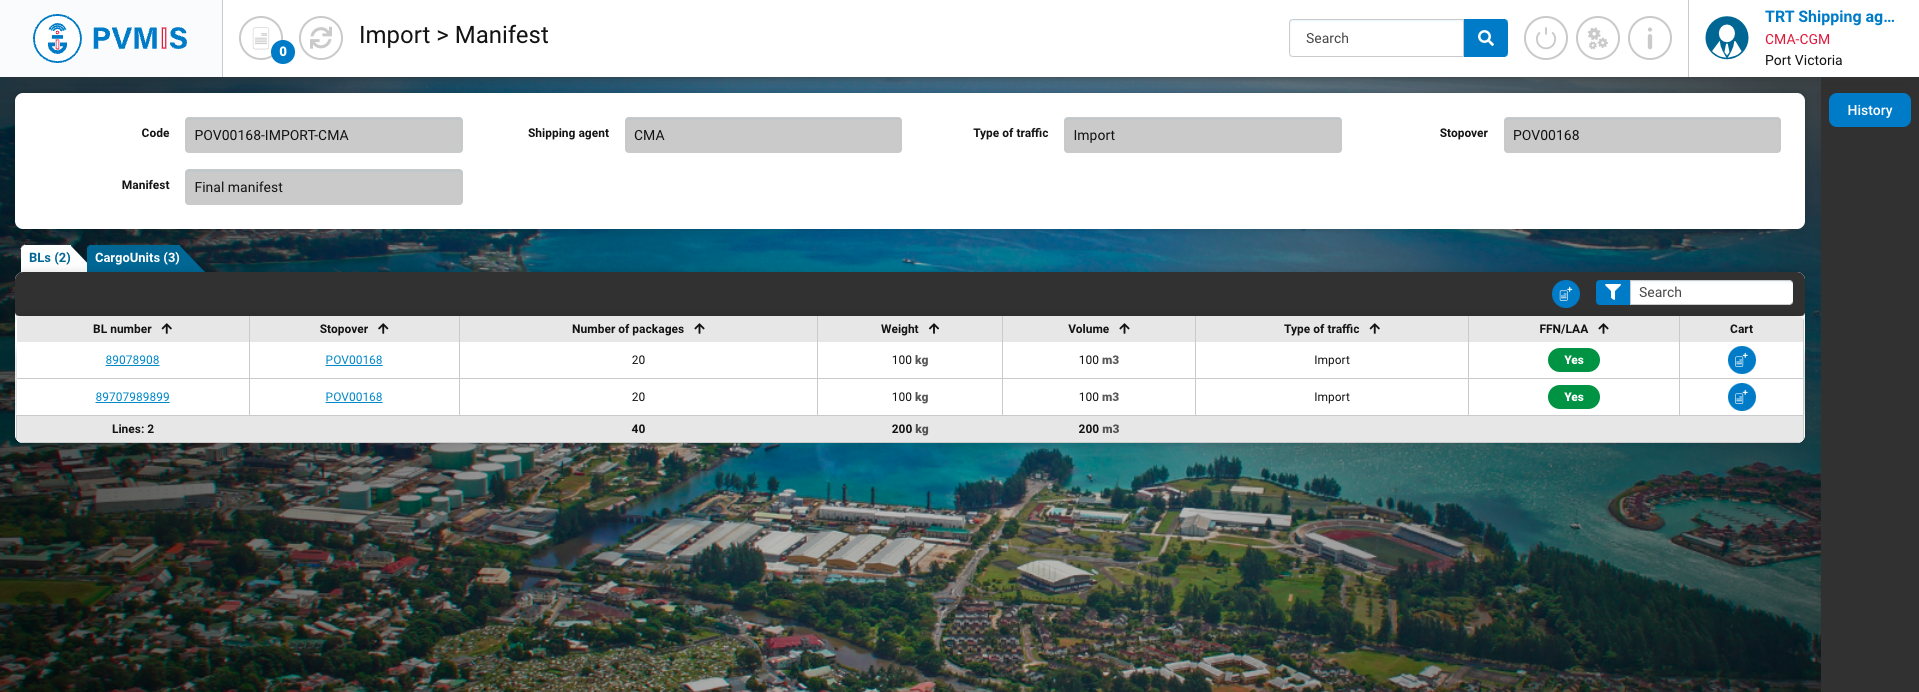The width and height of the screenshot is (1919, 692).
Task: Open the History button
Action: pos(1868,110)
